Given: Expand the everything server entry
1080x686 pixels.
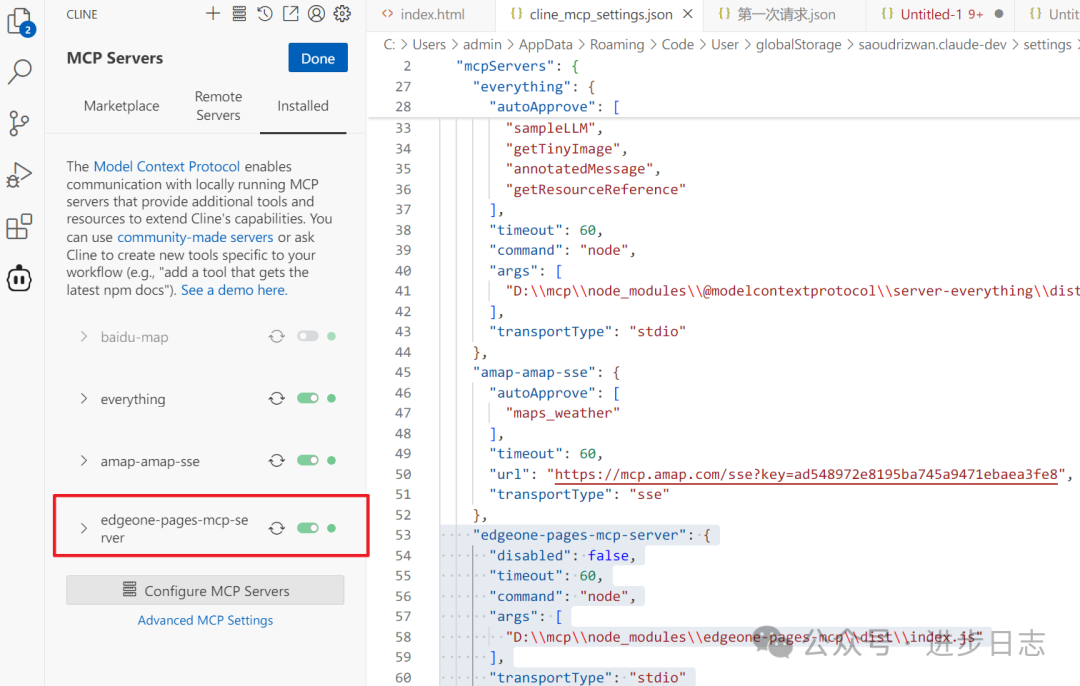Looking at the screenshot, I should pyautogui.click(x=84, y=398).
